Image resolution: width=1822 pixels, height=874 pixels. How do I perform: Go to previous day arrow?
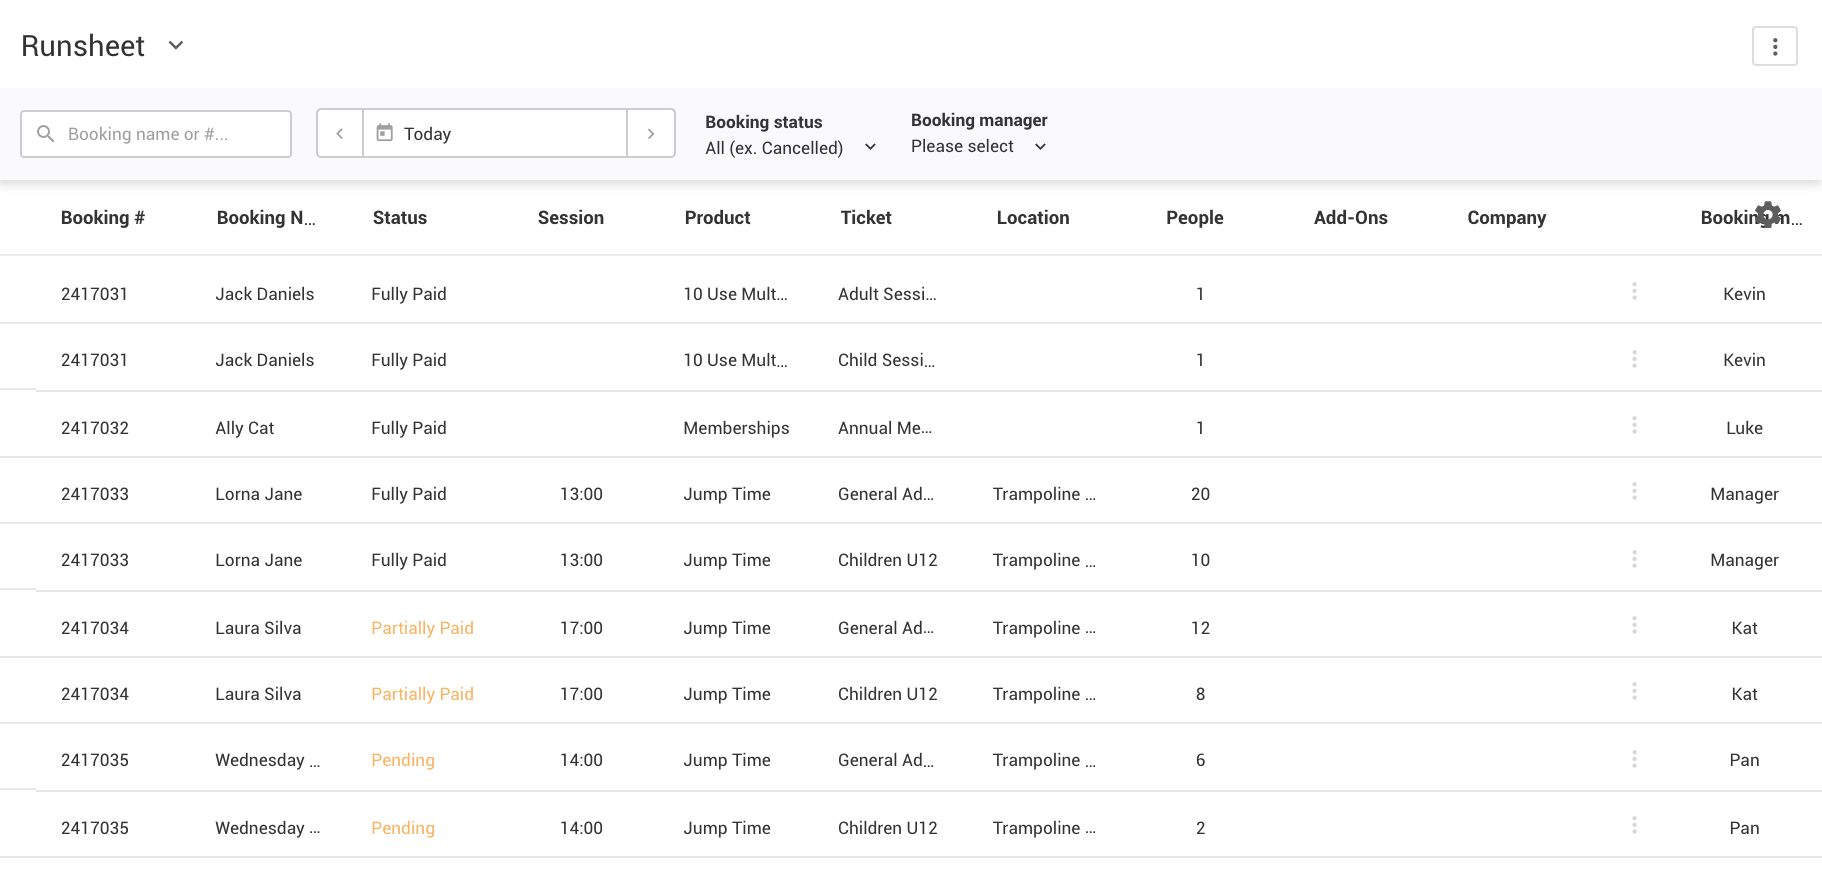(x=340, y=133)
